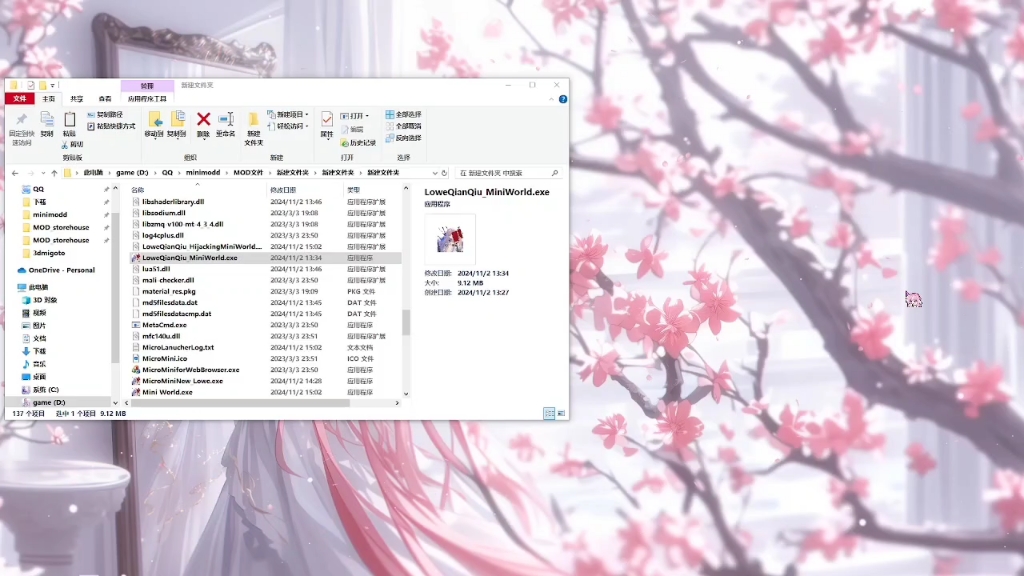Switch to large icons view toggle in status bar

coord(561,413)
